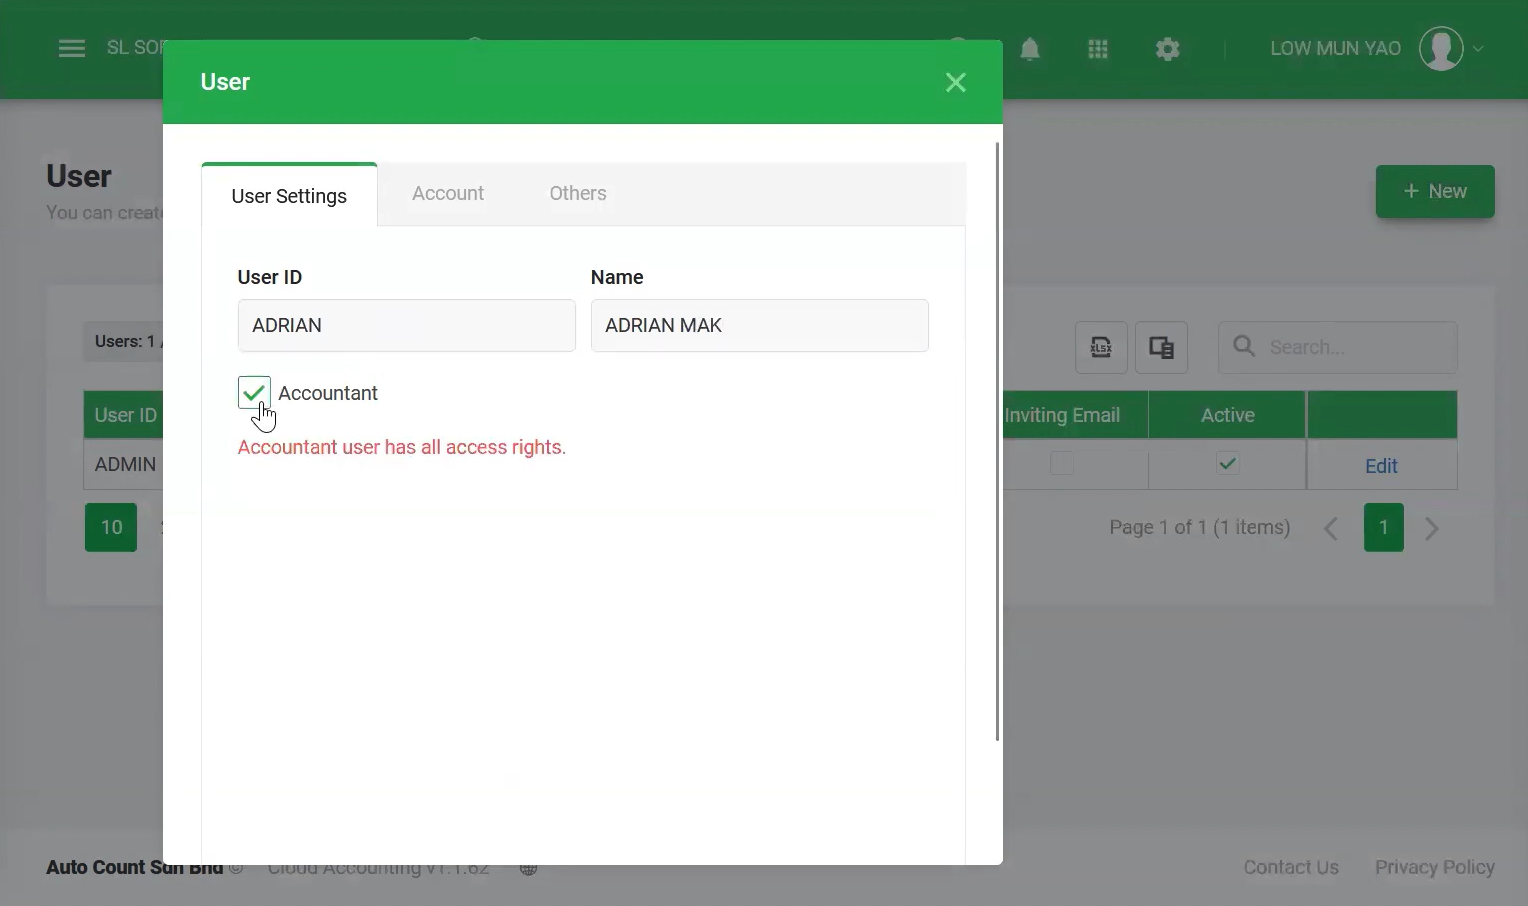Open the Contact Us link
Image resolution: width=1528 pixels, height=906 pixels.
tap(1291, 867)
